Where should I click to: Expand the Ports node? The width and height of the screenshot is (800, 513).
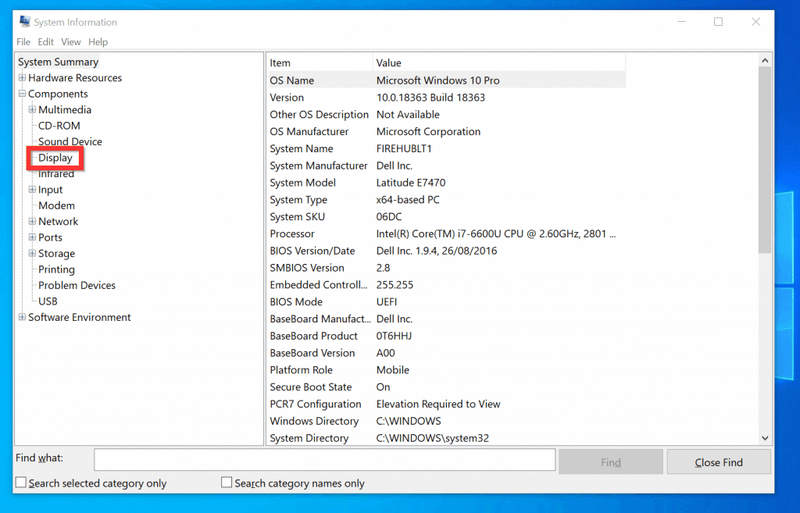point(32,237)
